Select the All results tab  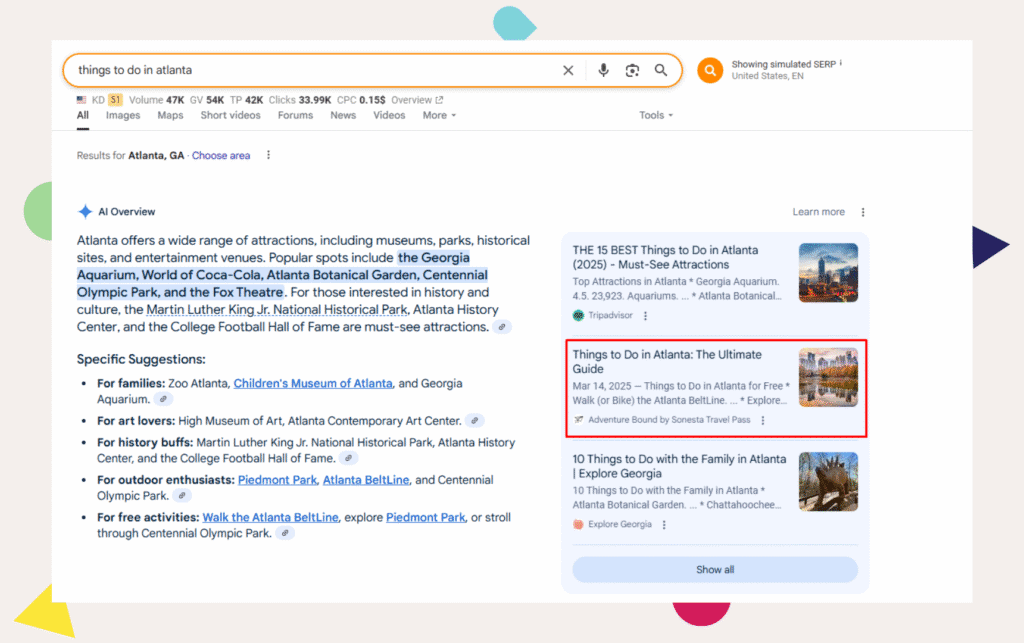coord(83,115)
